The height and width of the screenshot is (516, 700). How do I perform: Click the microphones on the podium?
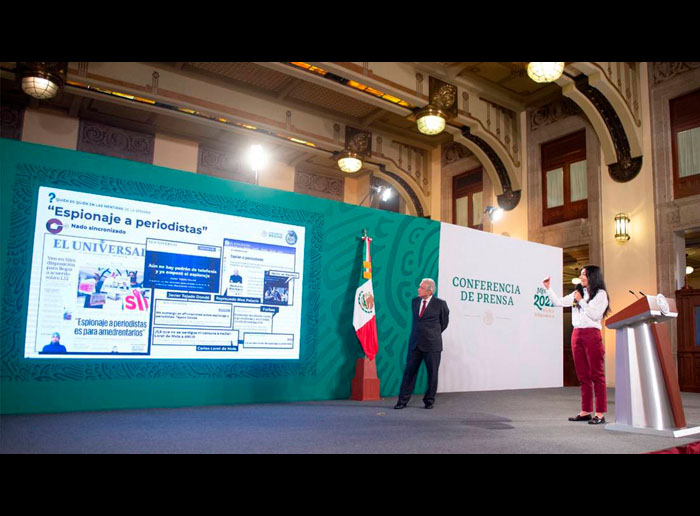click(x=637, y=295)
